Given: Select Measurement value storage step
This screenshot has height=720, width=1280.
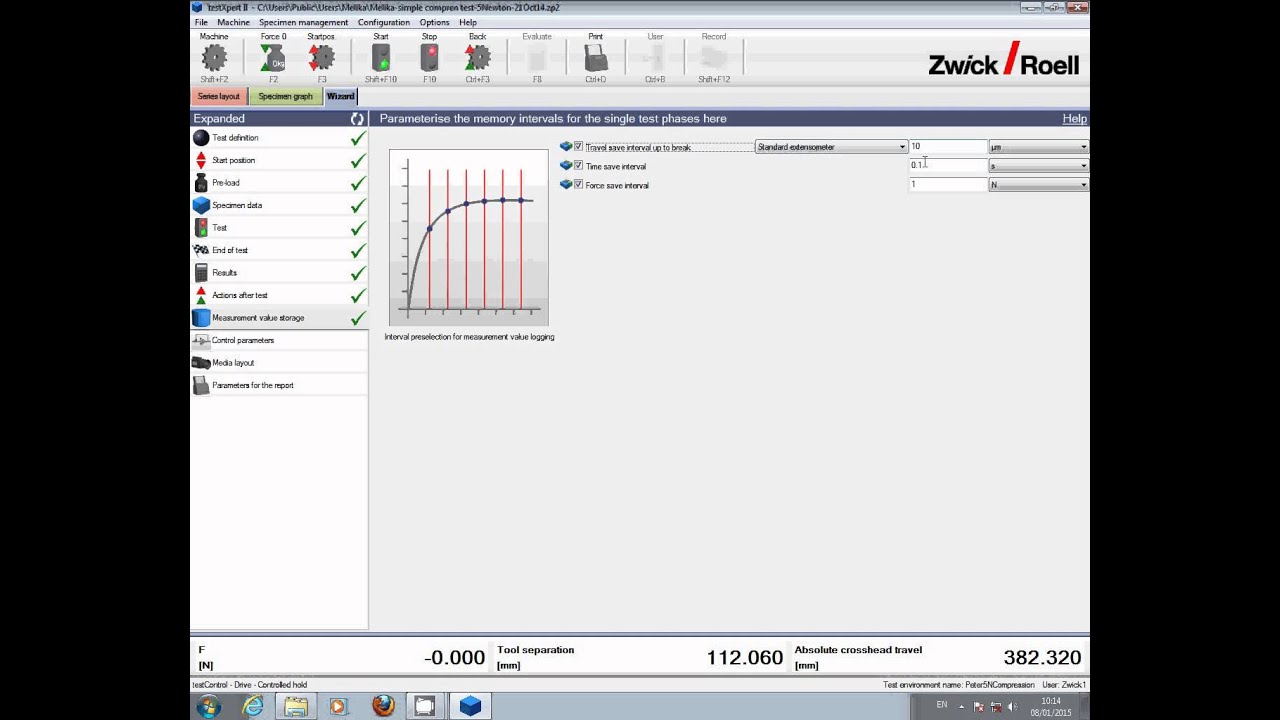Looking at the screenshot, I should click(x=279, y=318).
